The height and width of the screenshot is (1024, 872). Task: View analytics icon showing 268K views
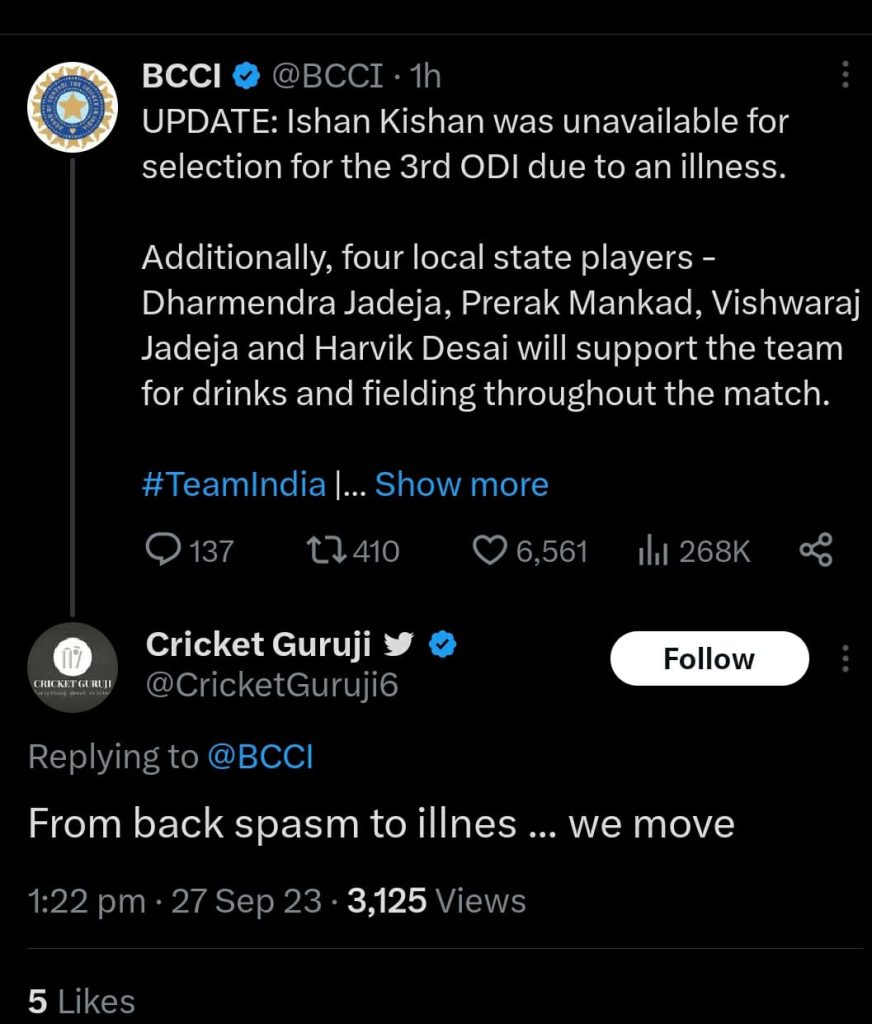[x=652, y=549]
